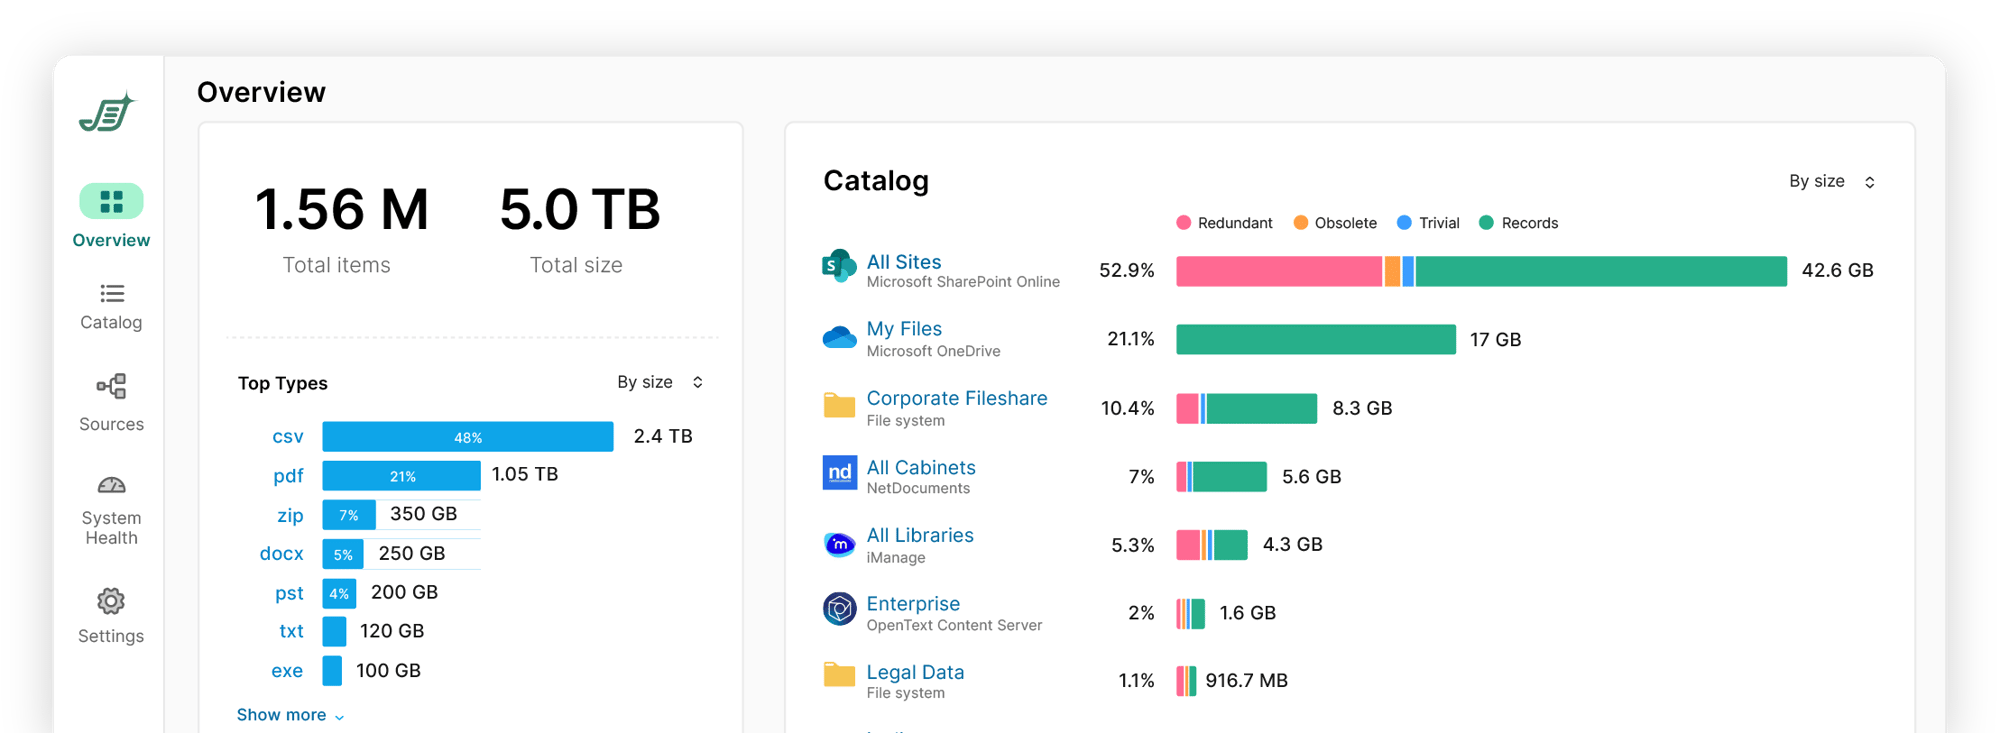Click the 8.3 GB Corporate Fileshare size
This screenshot has width=2000, height=733.
click(1362, 408)
